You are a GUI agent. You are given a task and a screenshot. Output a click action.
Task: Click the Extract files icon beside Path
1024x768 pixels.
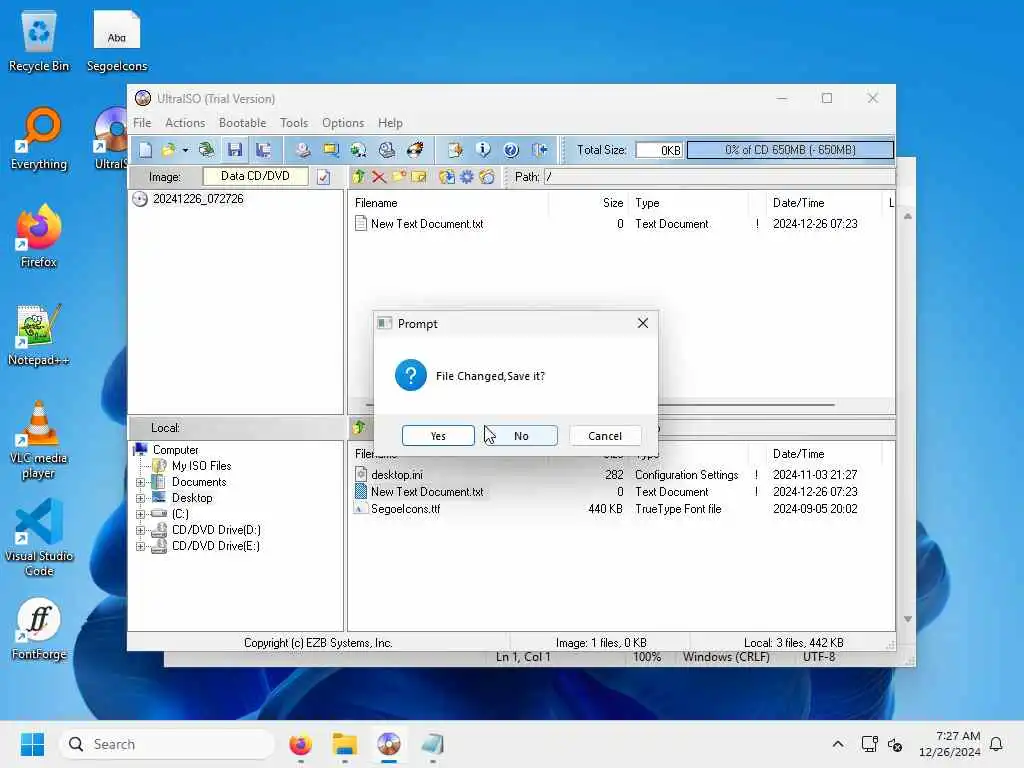coord(447,176)
